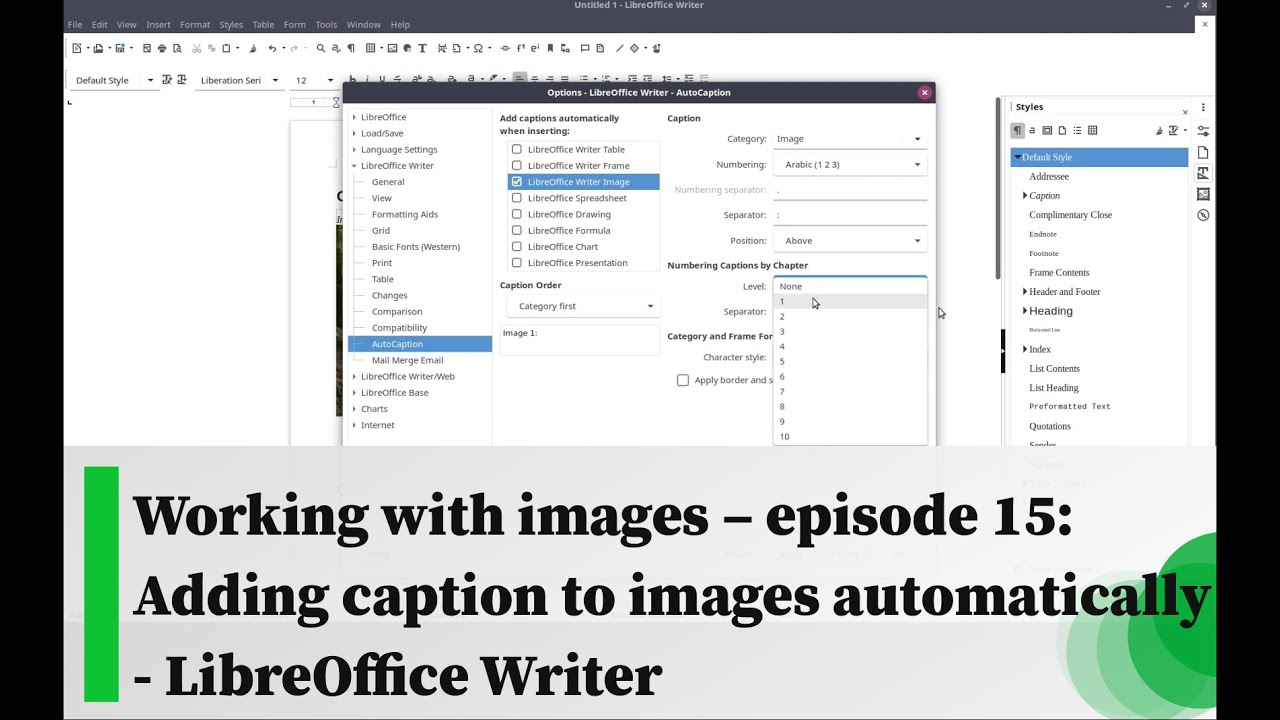Viewport: 1280px width, 720px height.
Task: Enable LibreOffice Spreadsheet caption checkbox
Action: 517,198
